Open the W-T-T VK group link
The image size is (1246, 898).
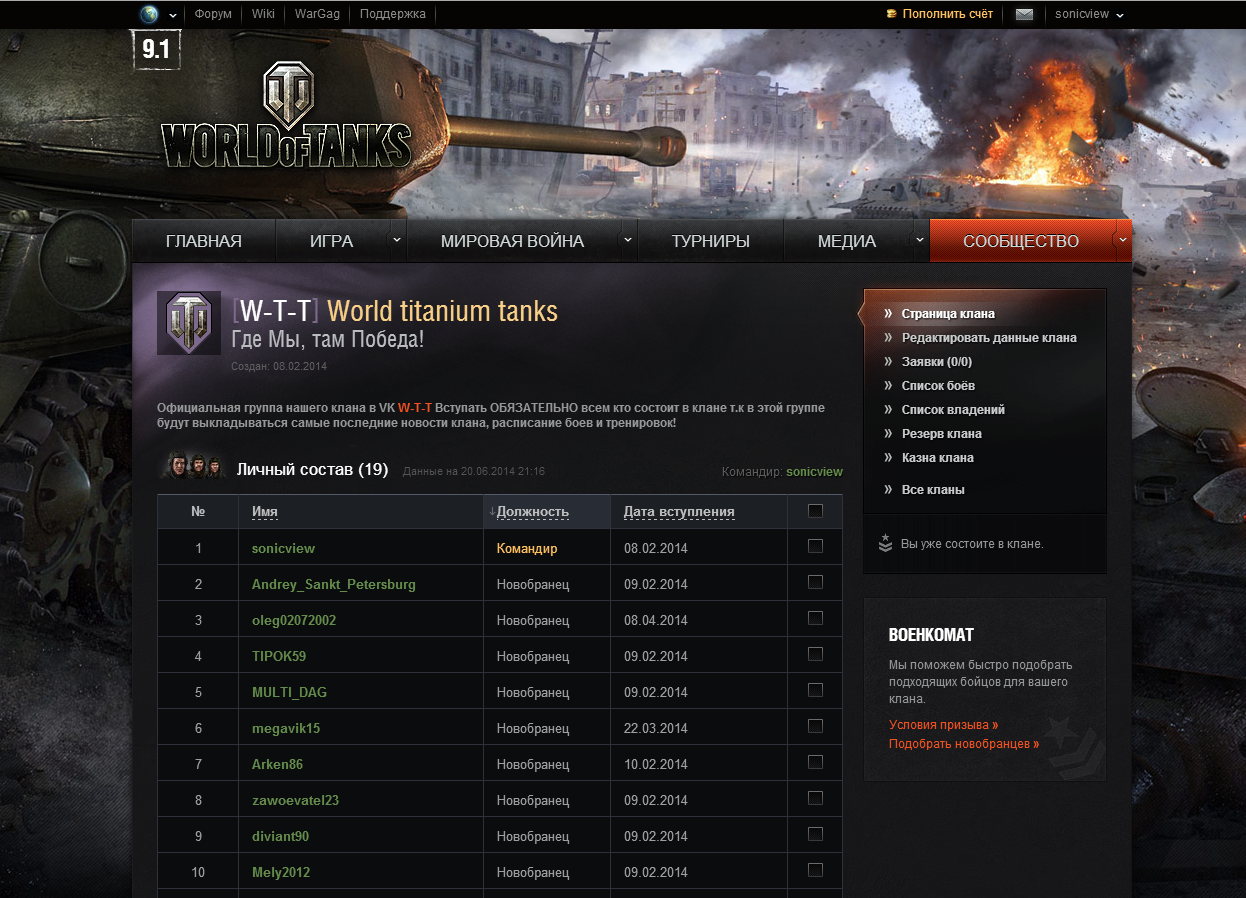pos(415,408)
